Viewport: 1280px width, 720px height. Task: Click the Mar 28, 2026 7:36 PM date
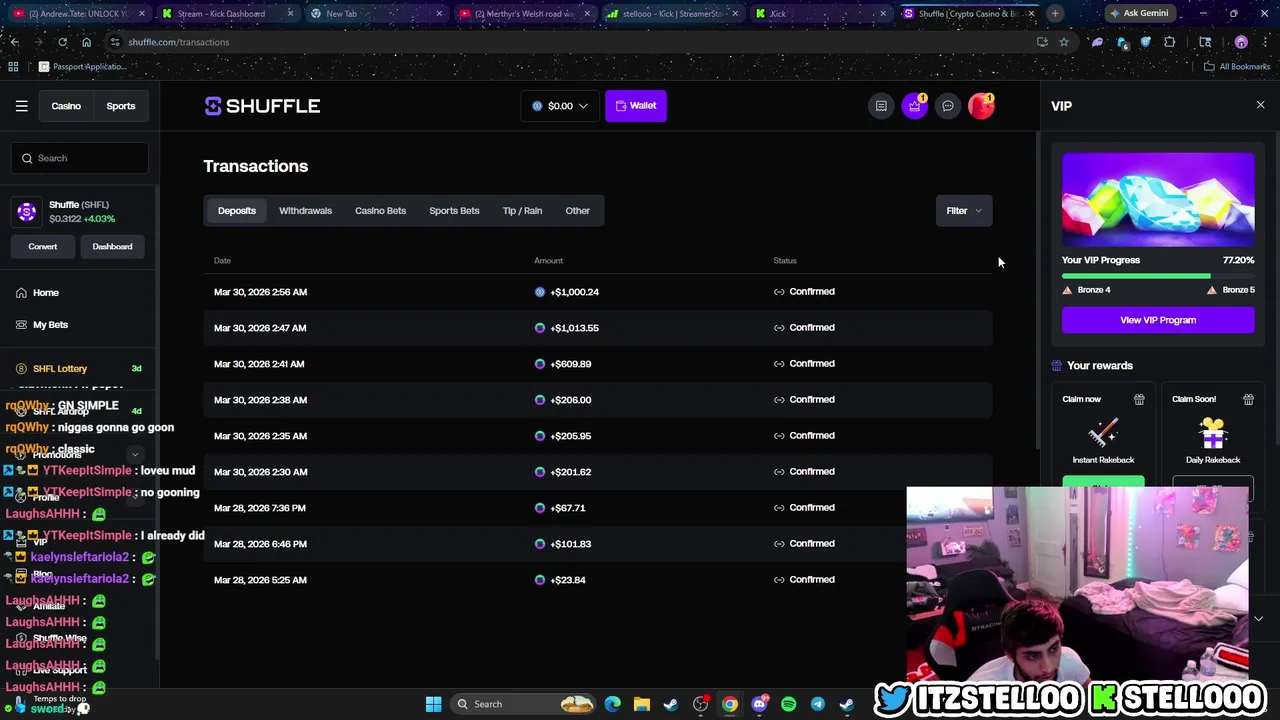260,508
